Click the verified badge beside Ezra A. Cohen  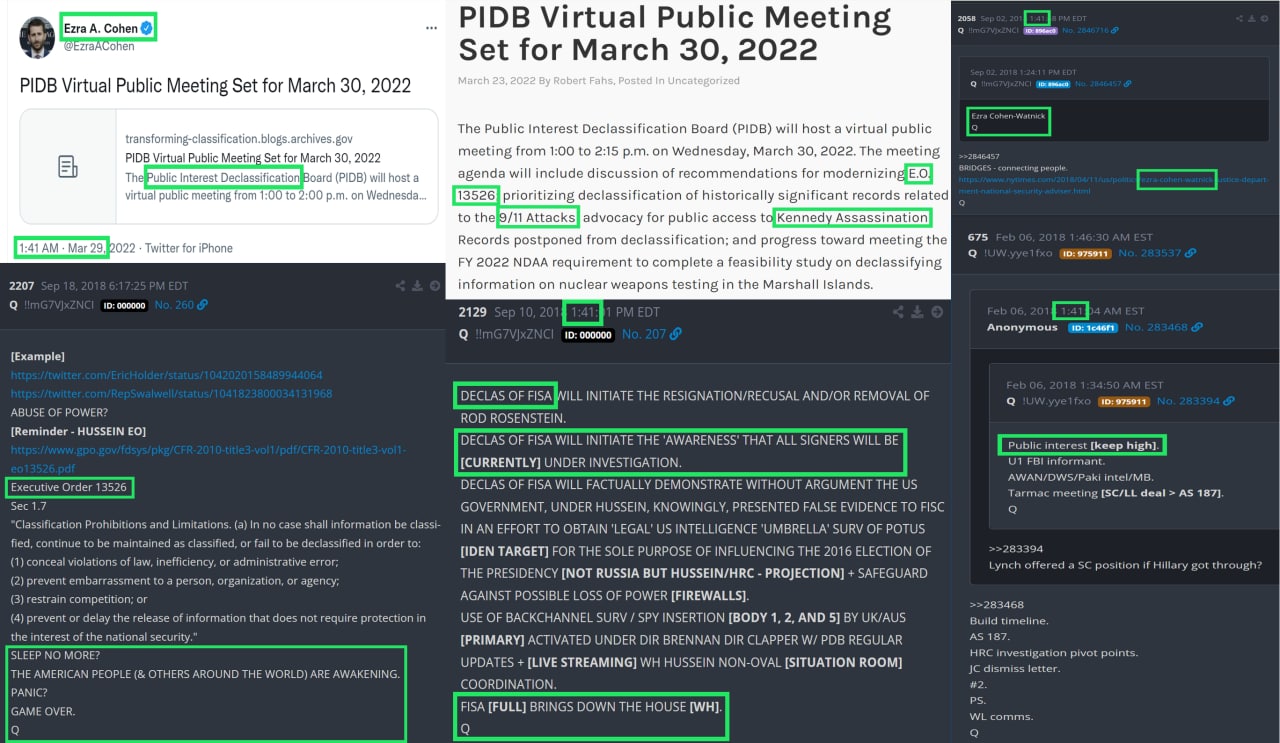tap(147, 29)
